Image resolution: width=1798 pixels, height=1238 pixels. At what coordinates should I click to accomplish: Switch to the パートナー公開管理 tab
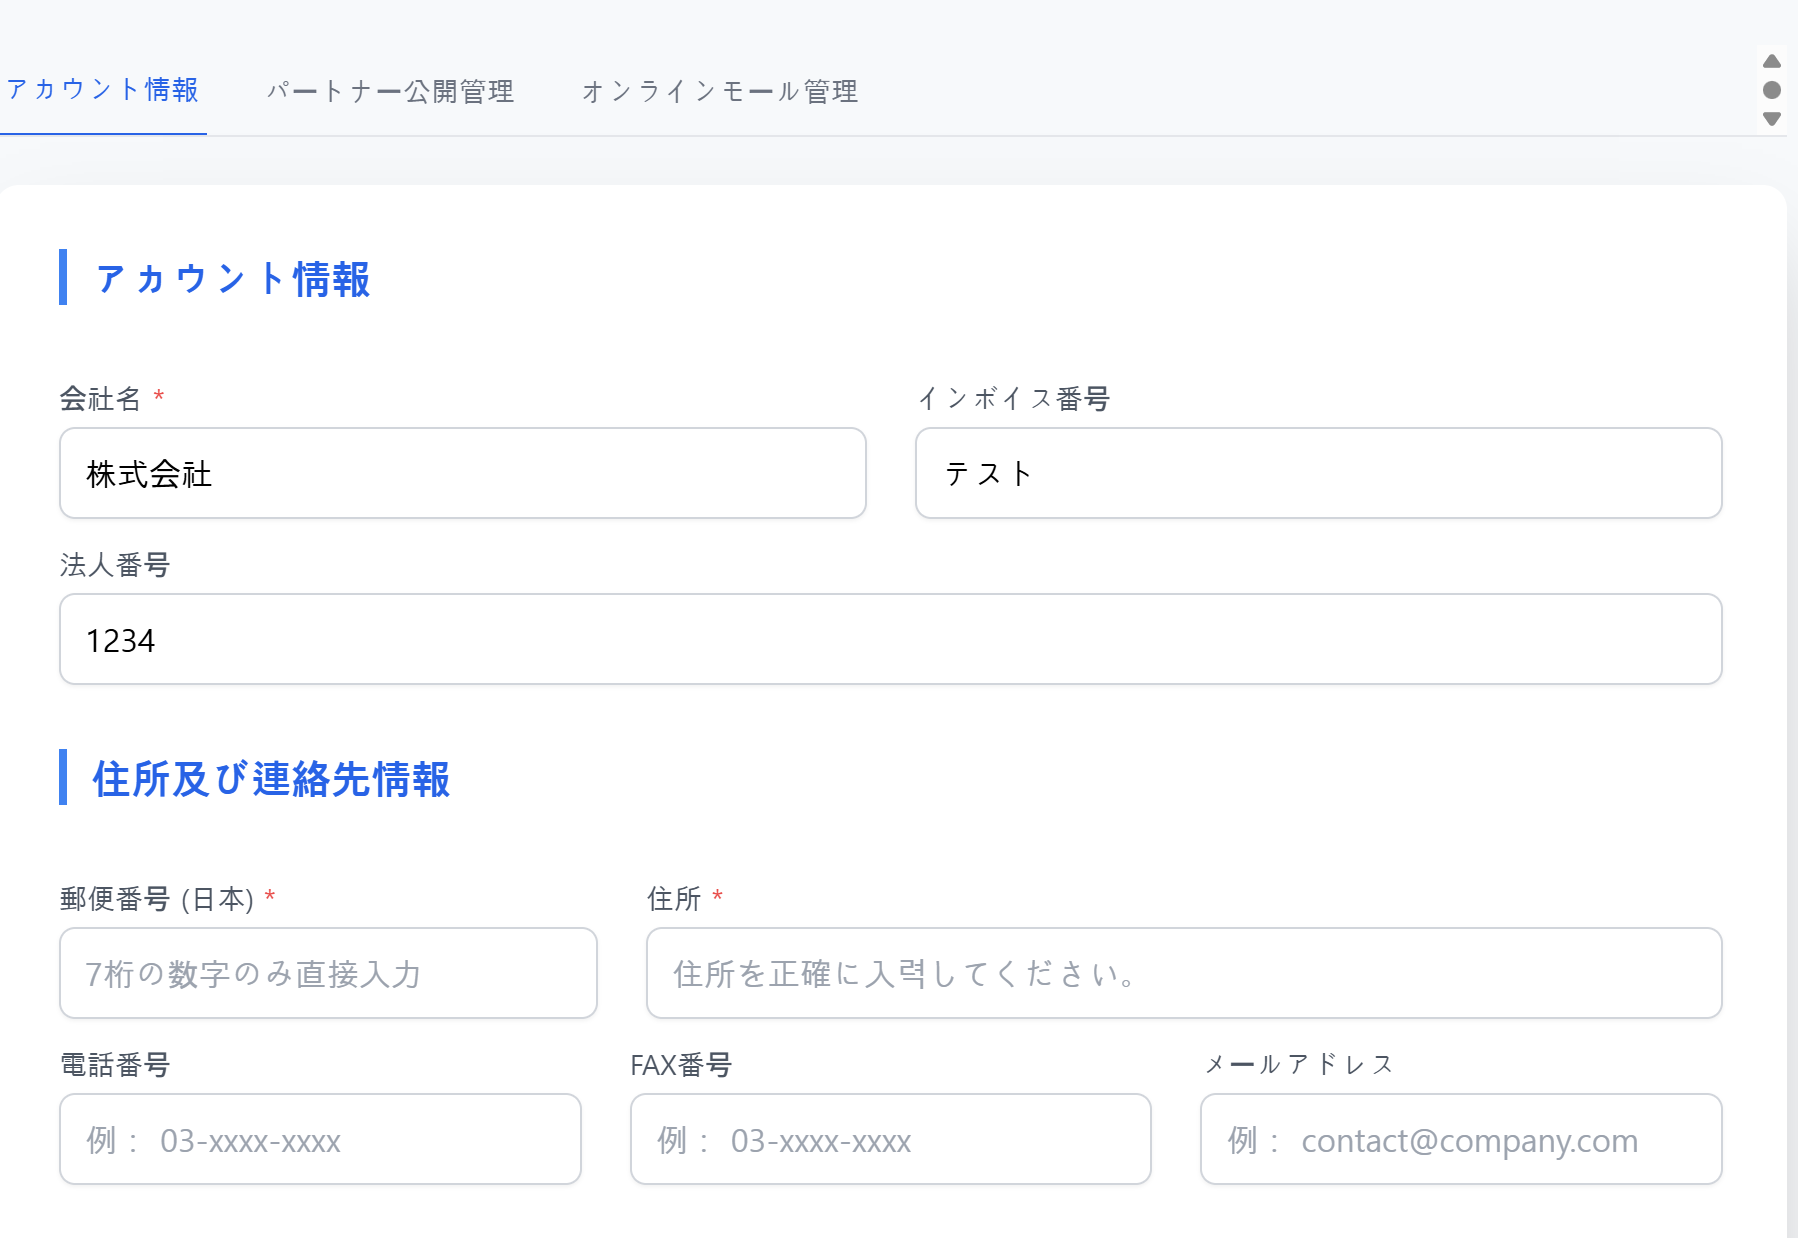coord(391,91)
